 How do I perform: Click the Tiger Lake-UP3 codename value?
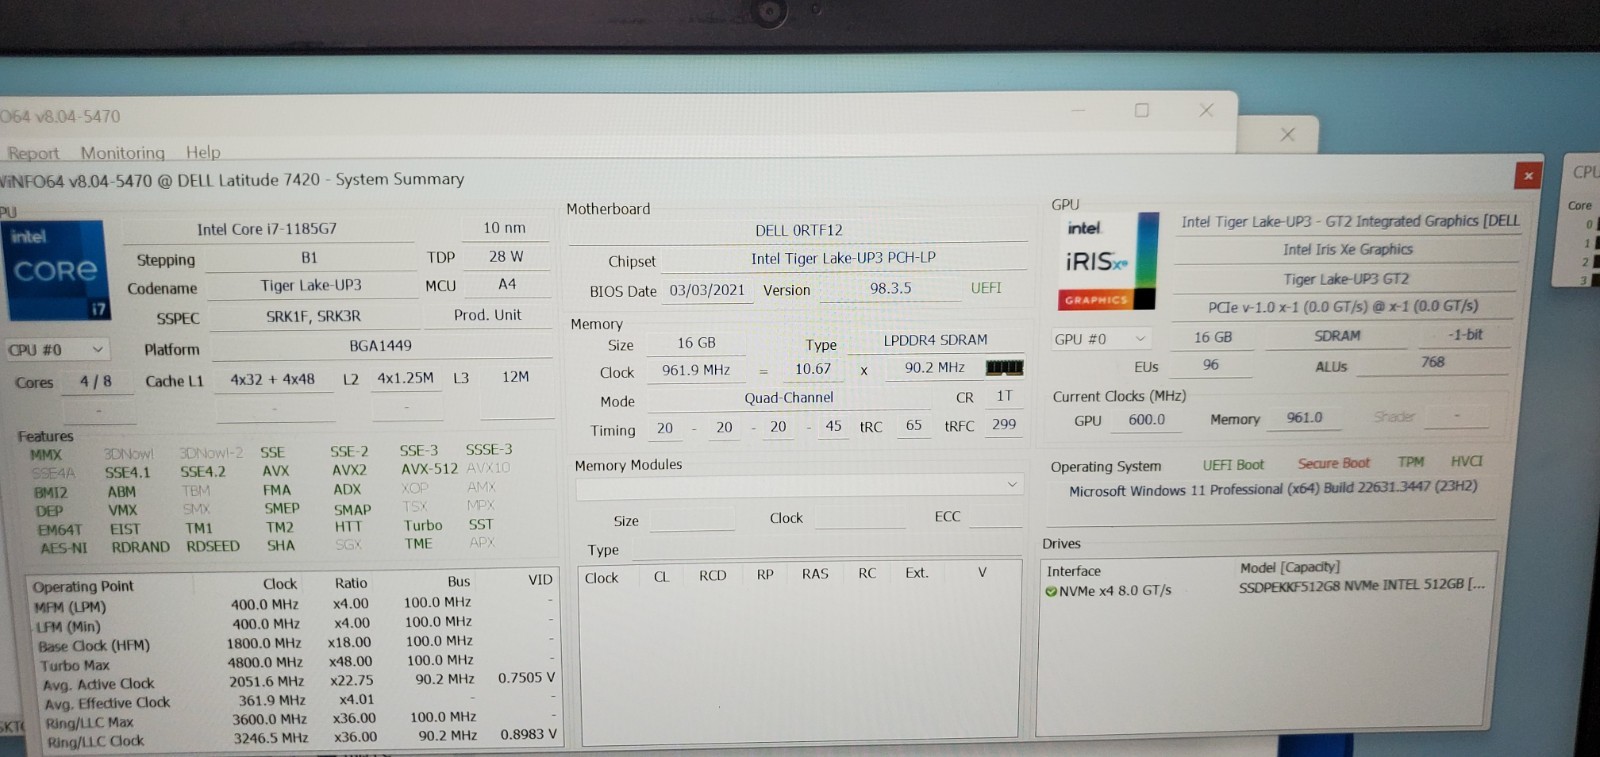(311, 285)
